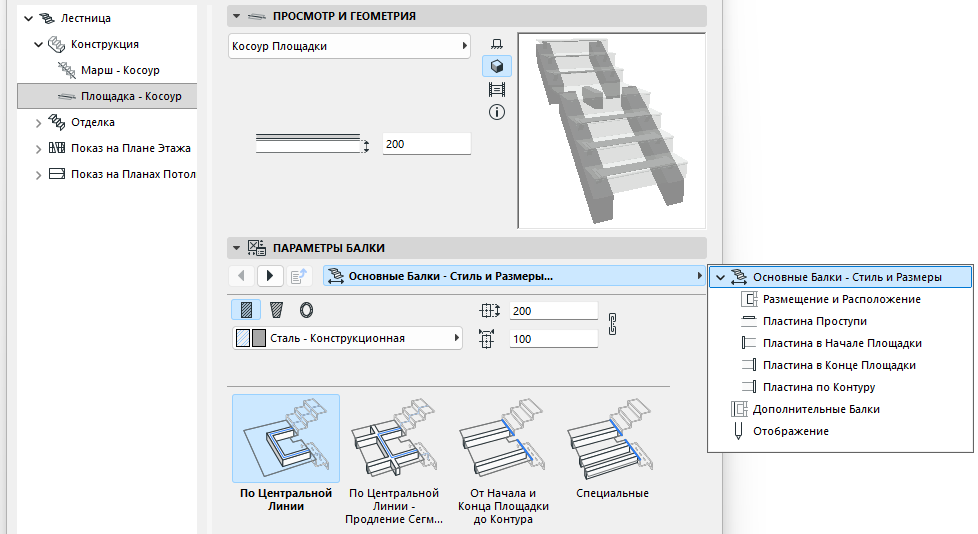Select Основные Балки - Стиль и Размеры menu item

840,277
